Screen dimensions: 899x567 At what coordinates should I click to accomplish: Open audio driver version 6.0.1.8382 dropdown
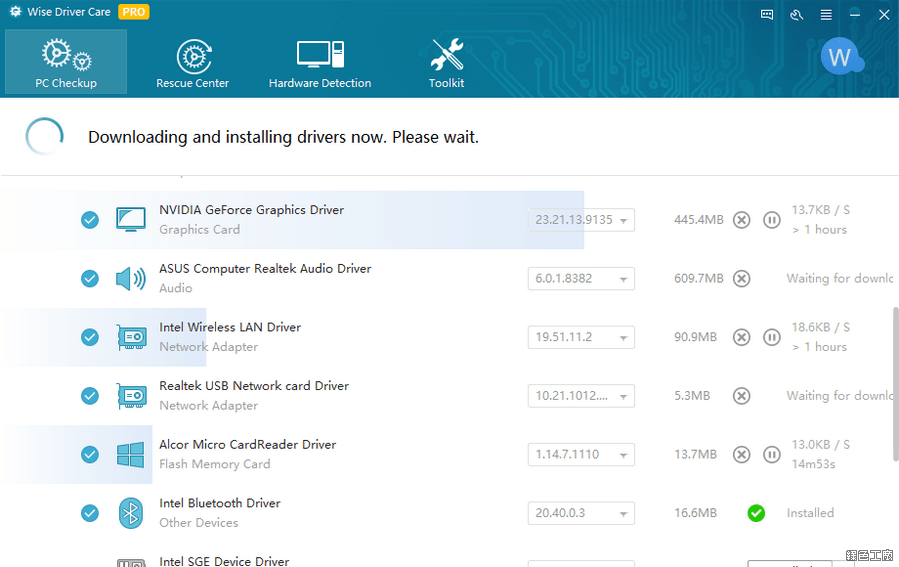(x=581, y=279)
